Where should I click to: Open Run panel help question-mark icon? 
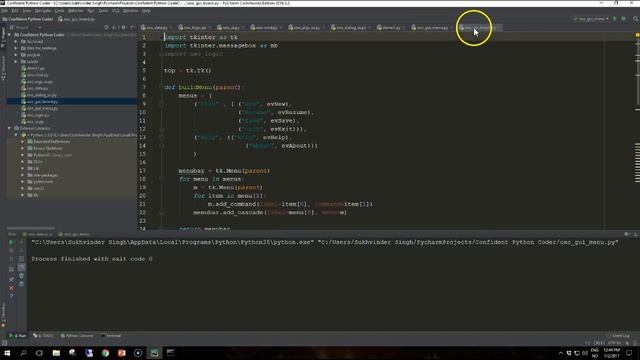pos(11,296)
